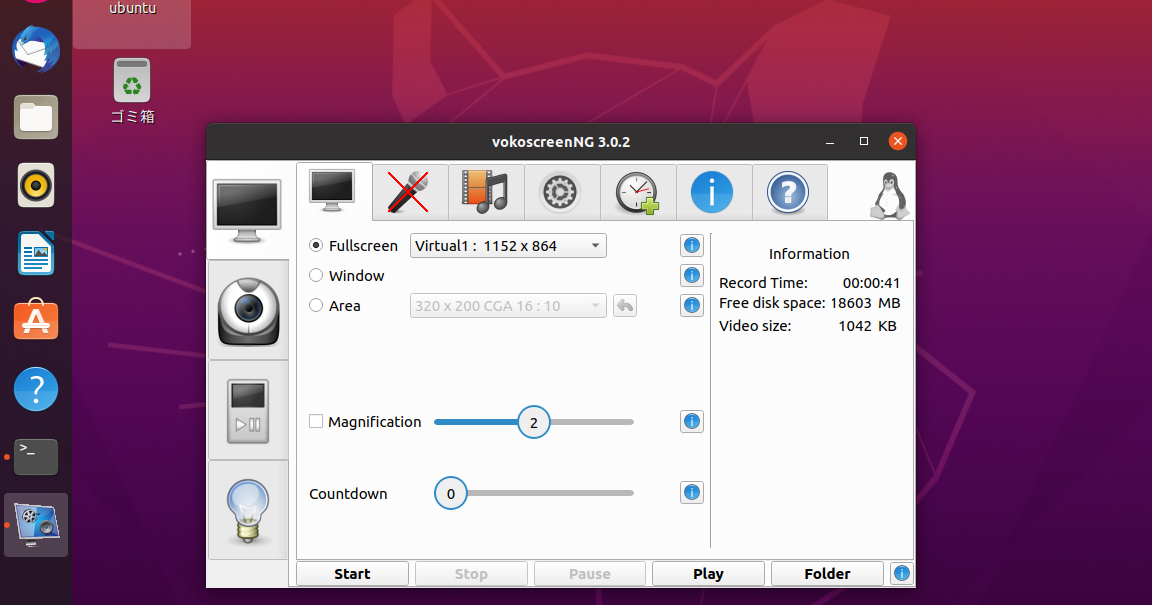Open the lightbulb systray panel
Image resolution: width=1152 pixels, height=605 pixels.
click(248, 510)
